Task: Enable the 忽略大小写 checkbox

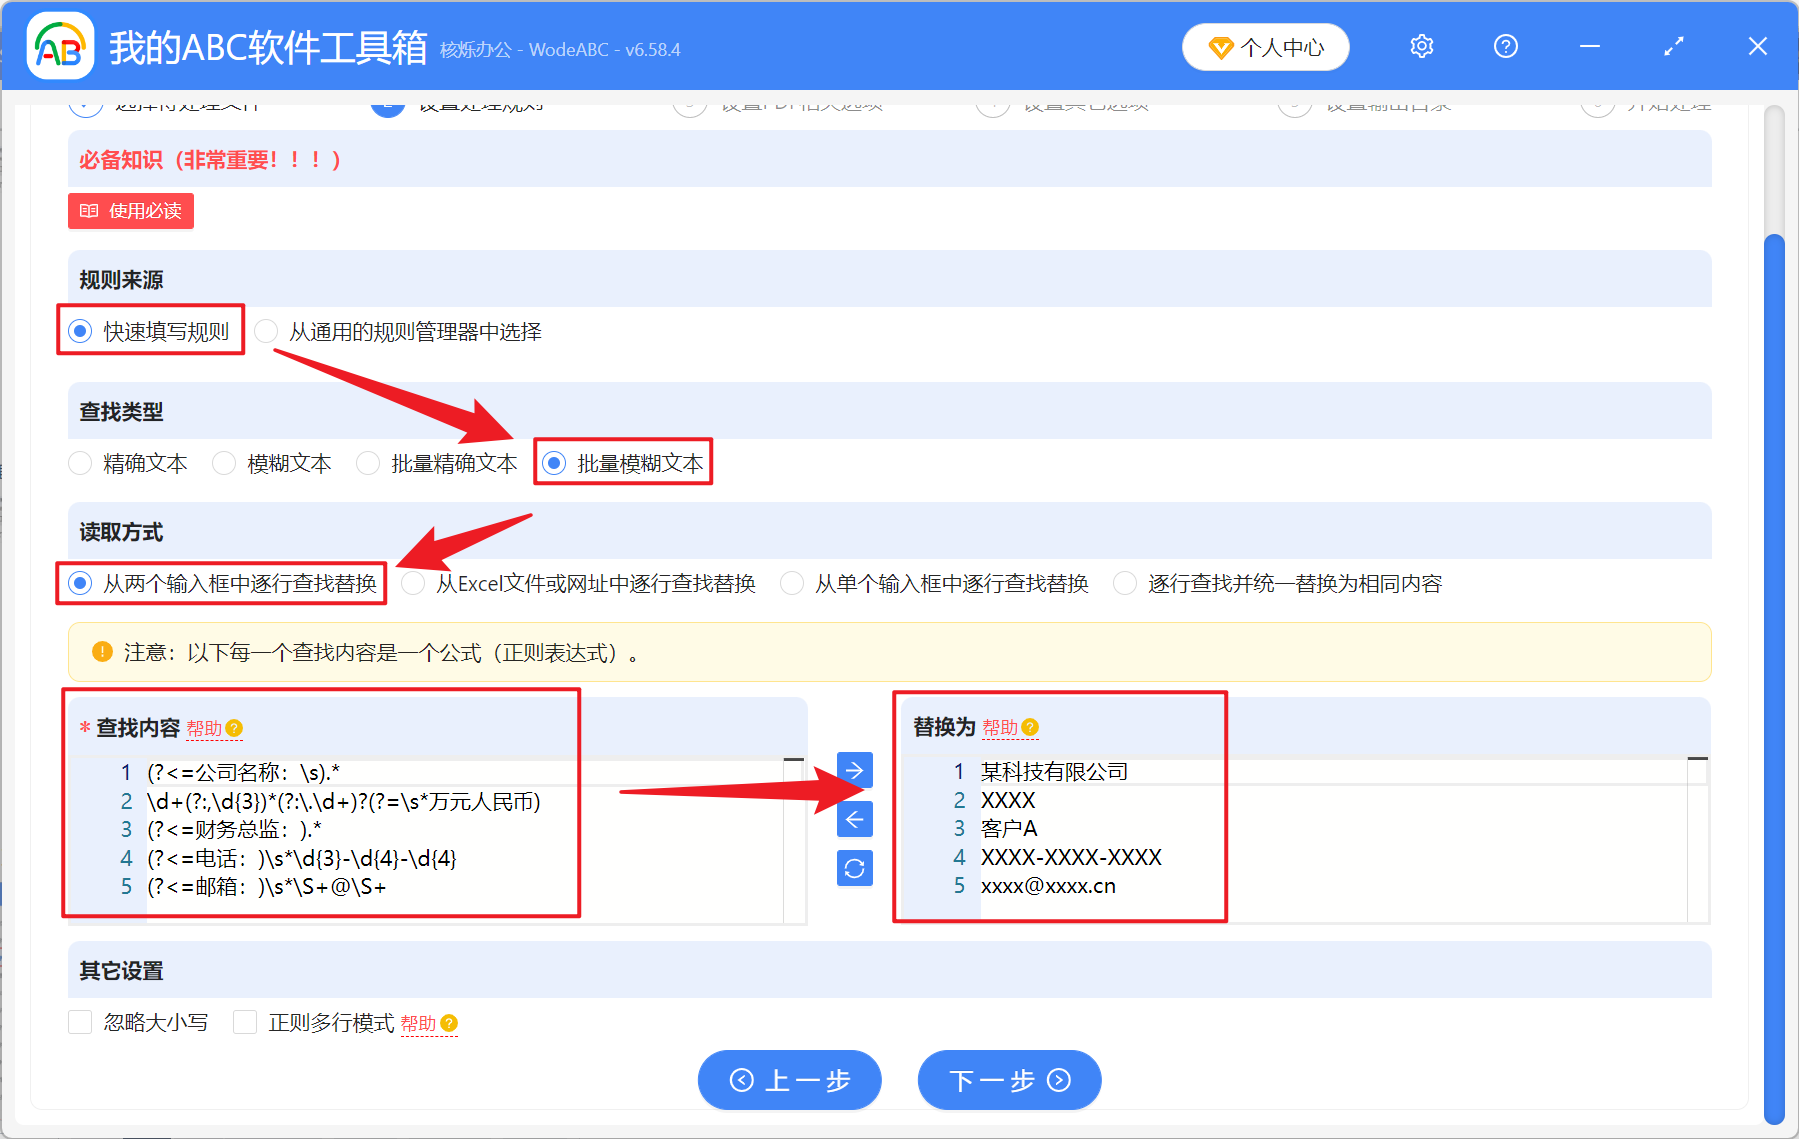Action: click(x=80, y=1022)
